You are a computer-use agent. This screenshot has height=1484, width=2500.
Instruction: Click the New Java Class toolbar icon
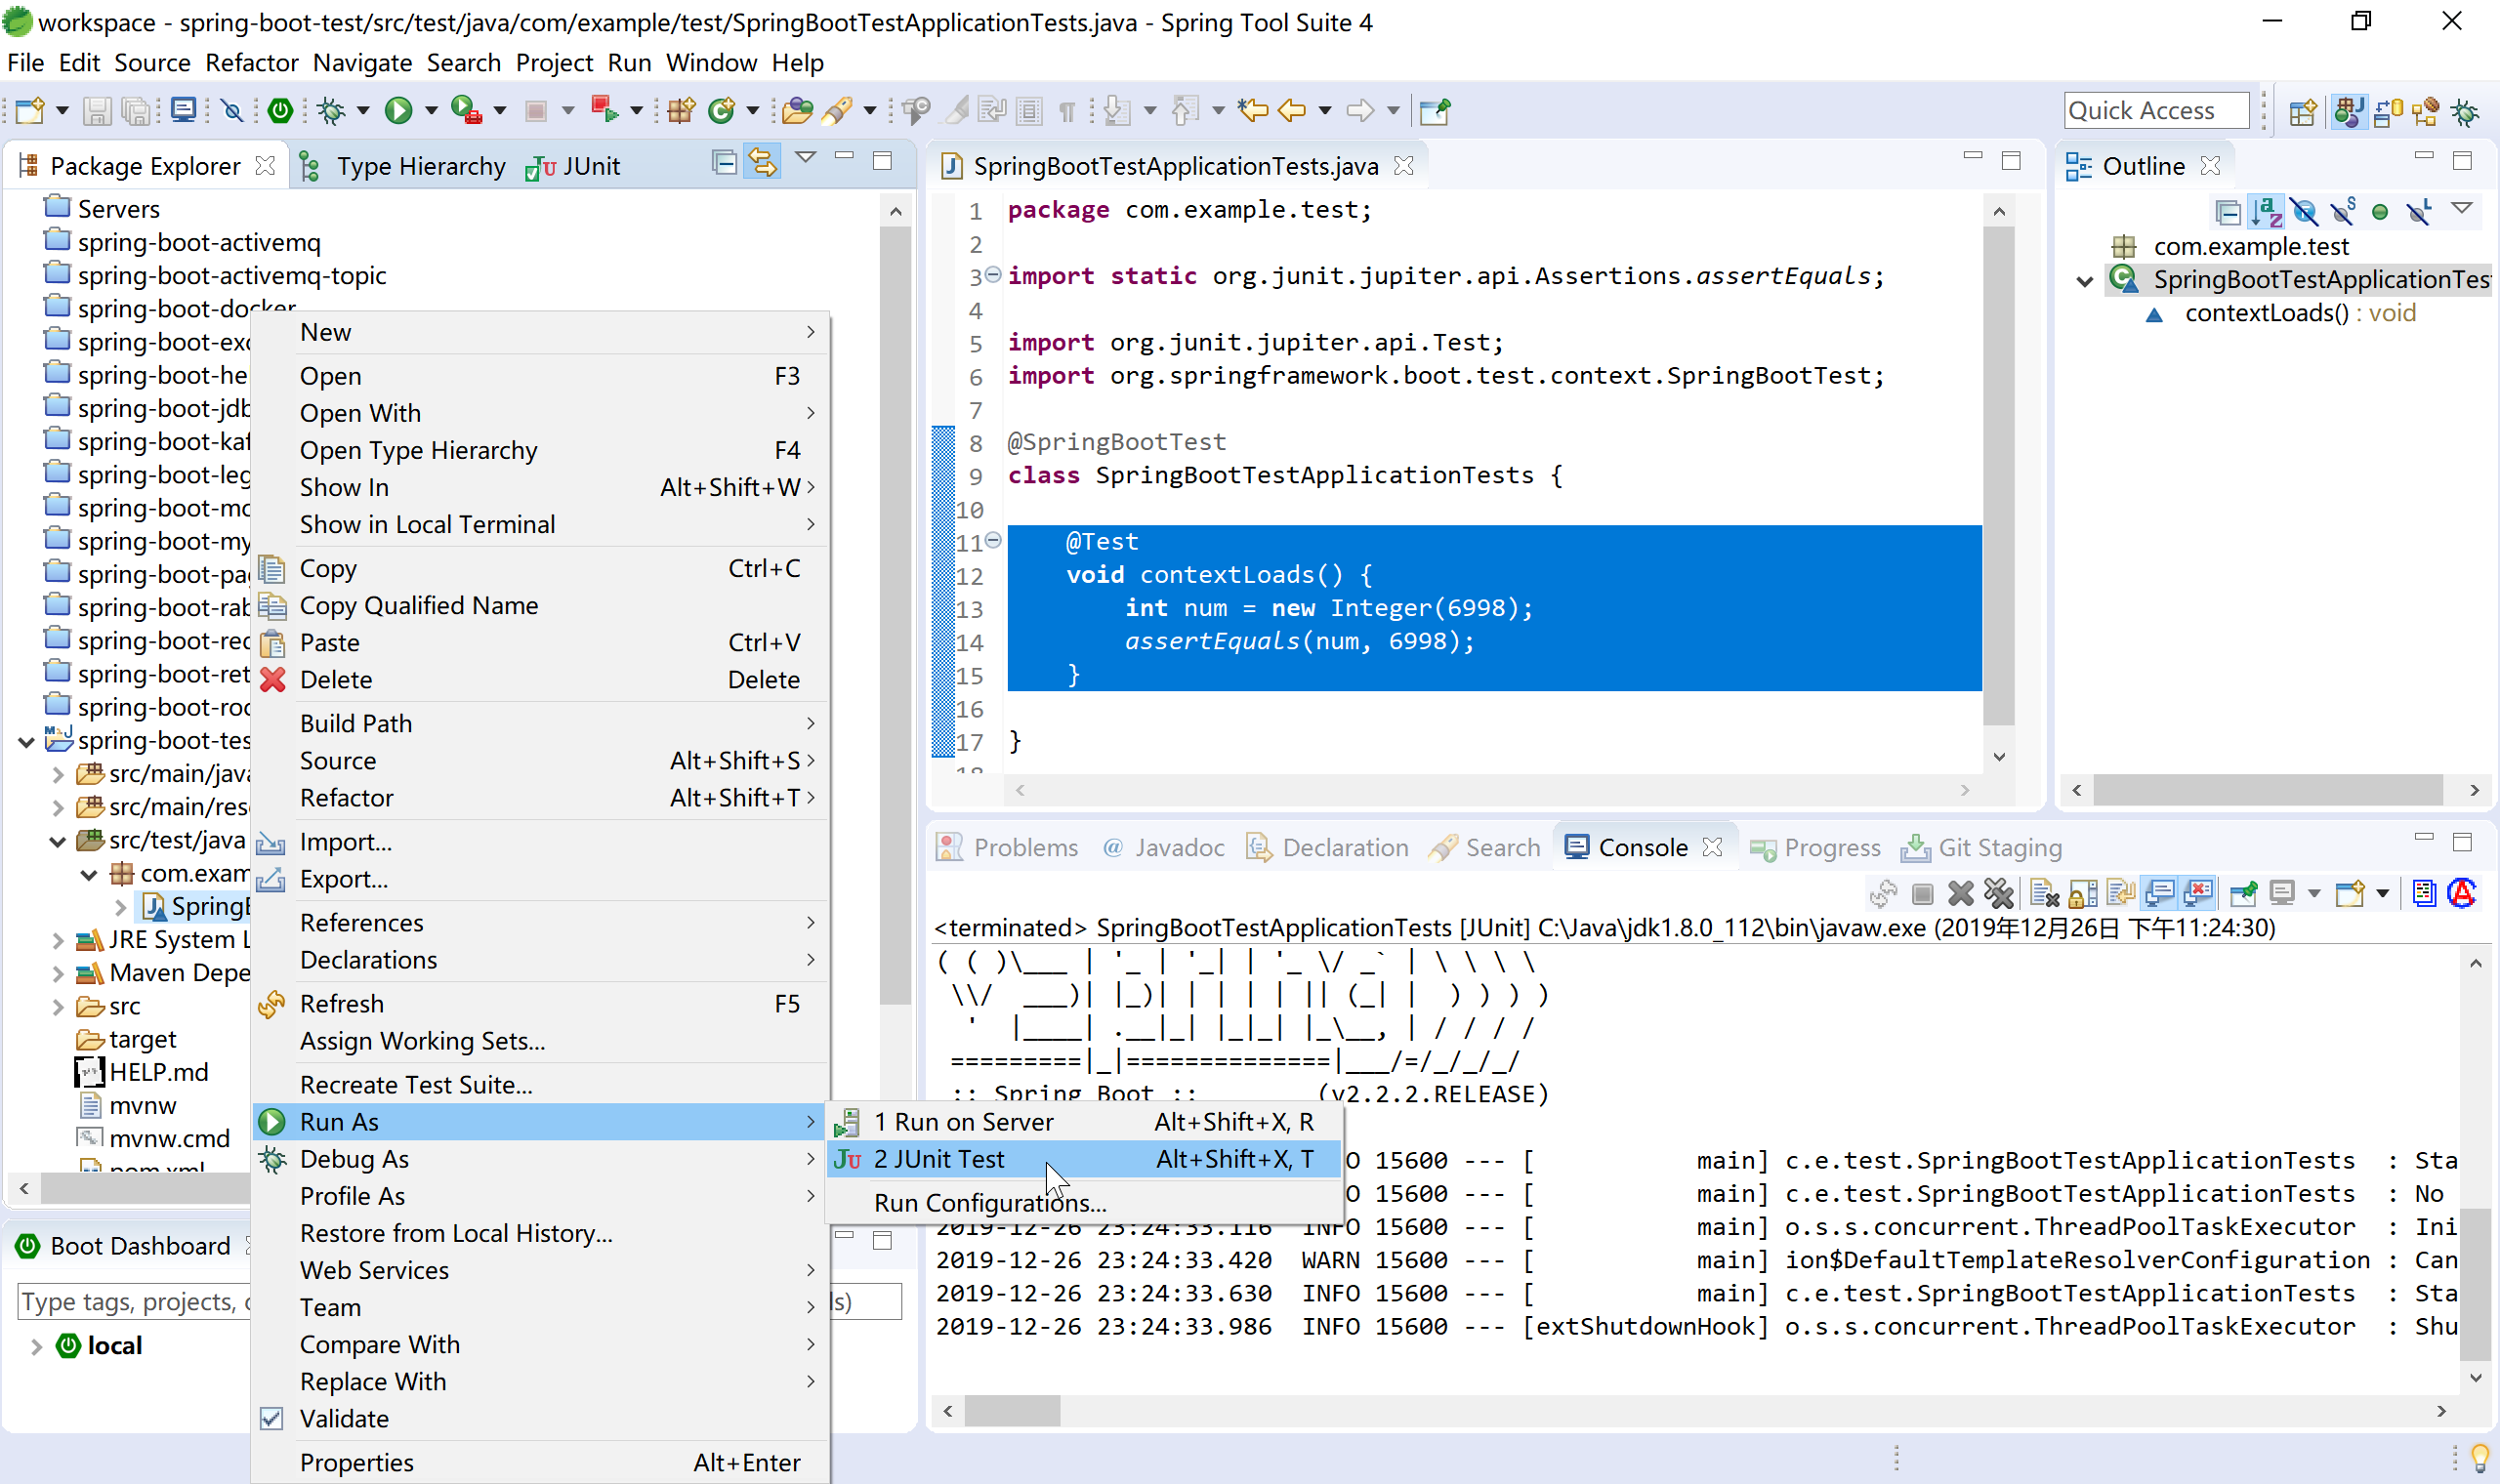[721, 110]
